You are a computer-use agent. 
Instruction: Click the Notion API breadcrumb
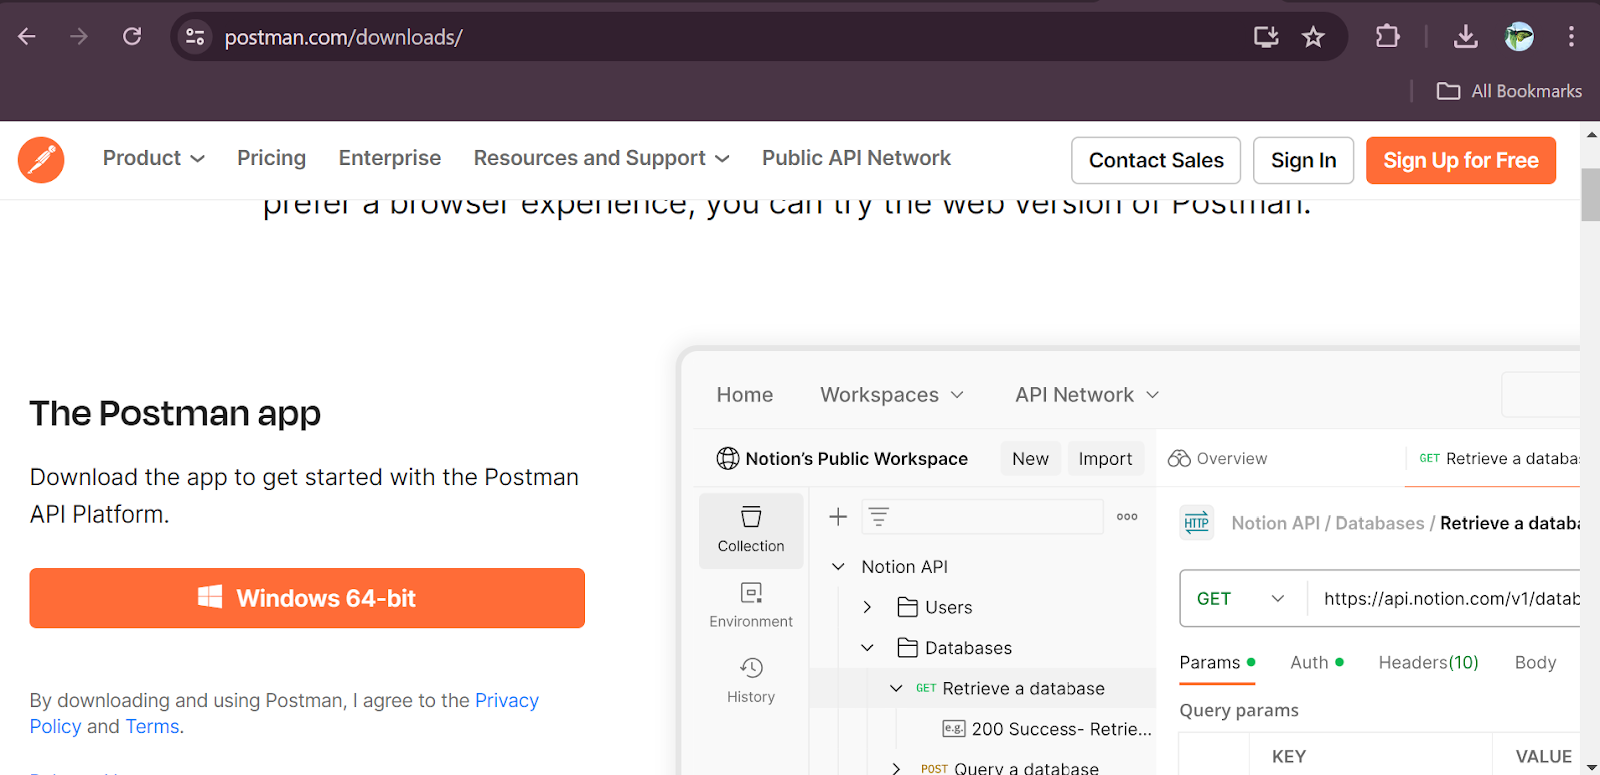click(x=1275, y=523)
